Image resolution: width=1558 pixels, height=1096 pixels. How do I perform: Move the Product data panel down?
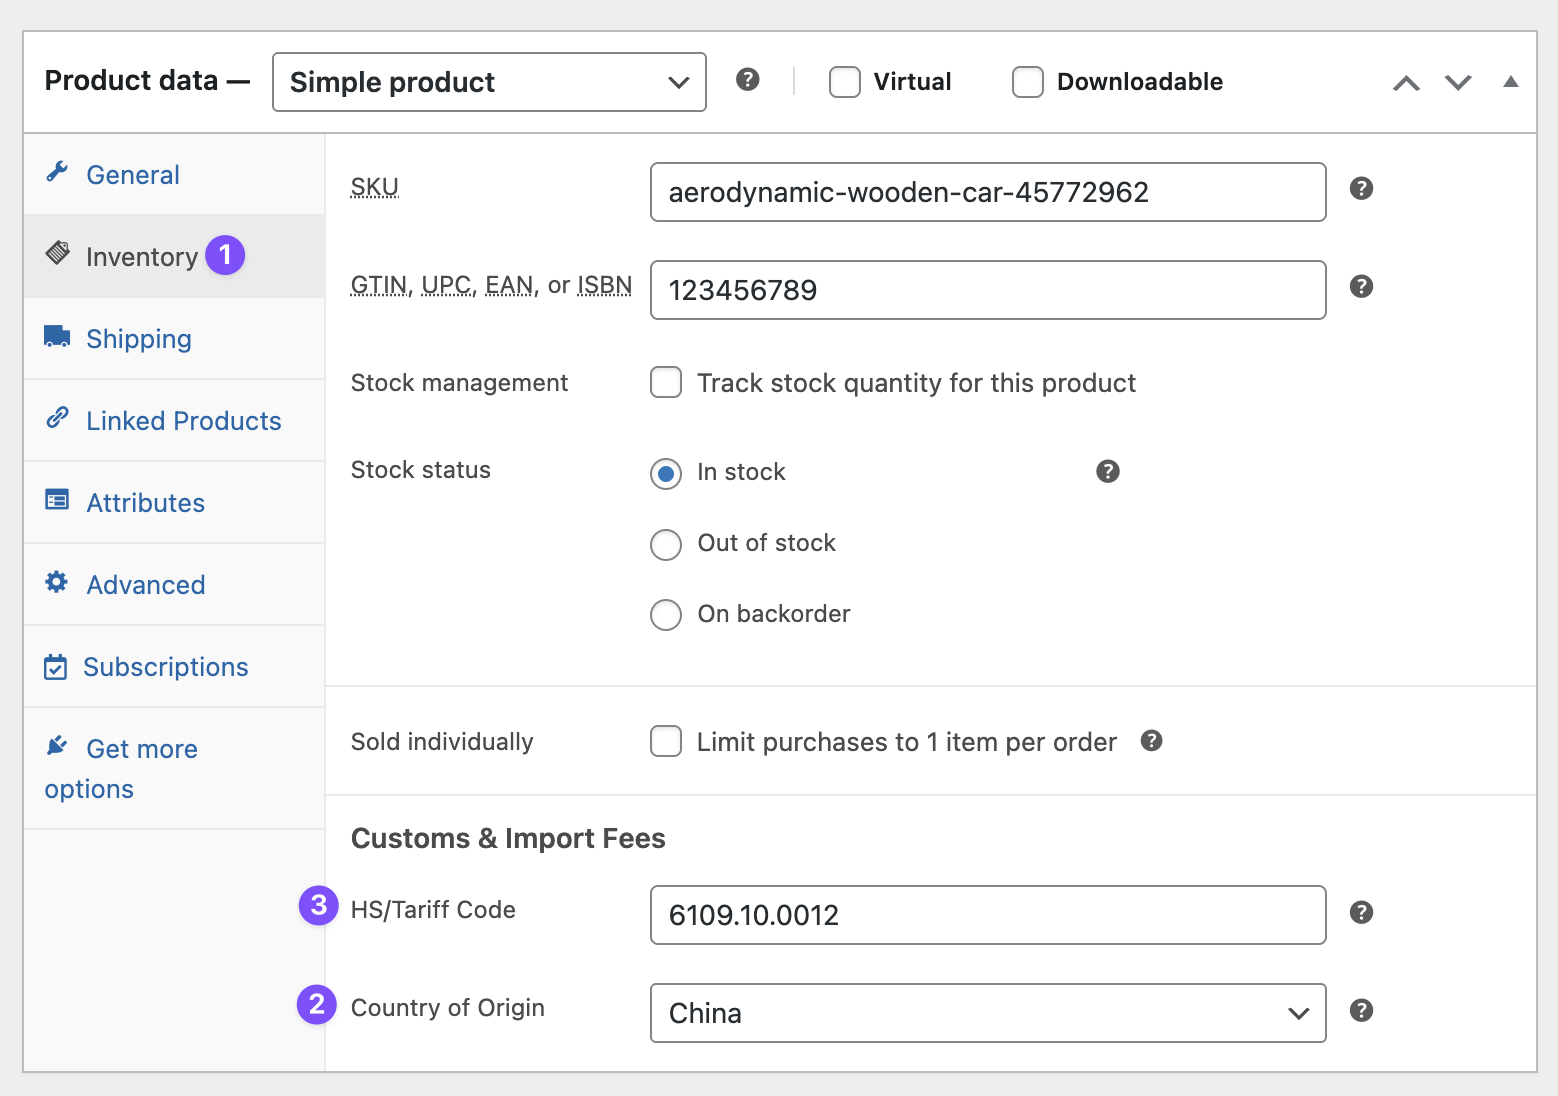click(x=1458, y=83)
